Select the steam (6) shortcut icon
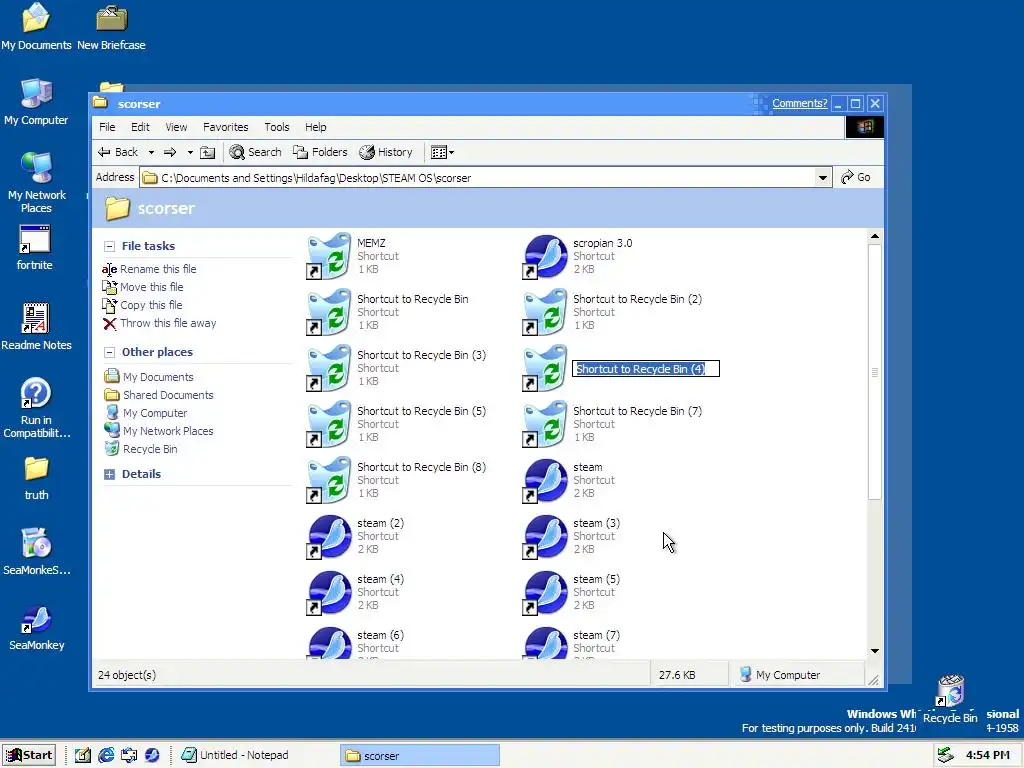 coord(328,643)
